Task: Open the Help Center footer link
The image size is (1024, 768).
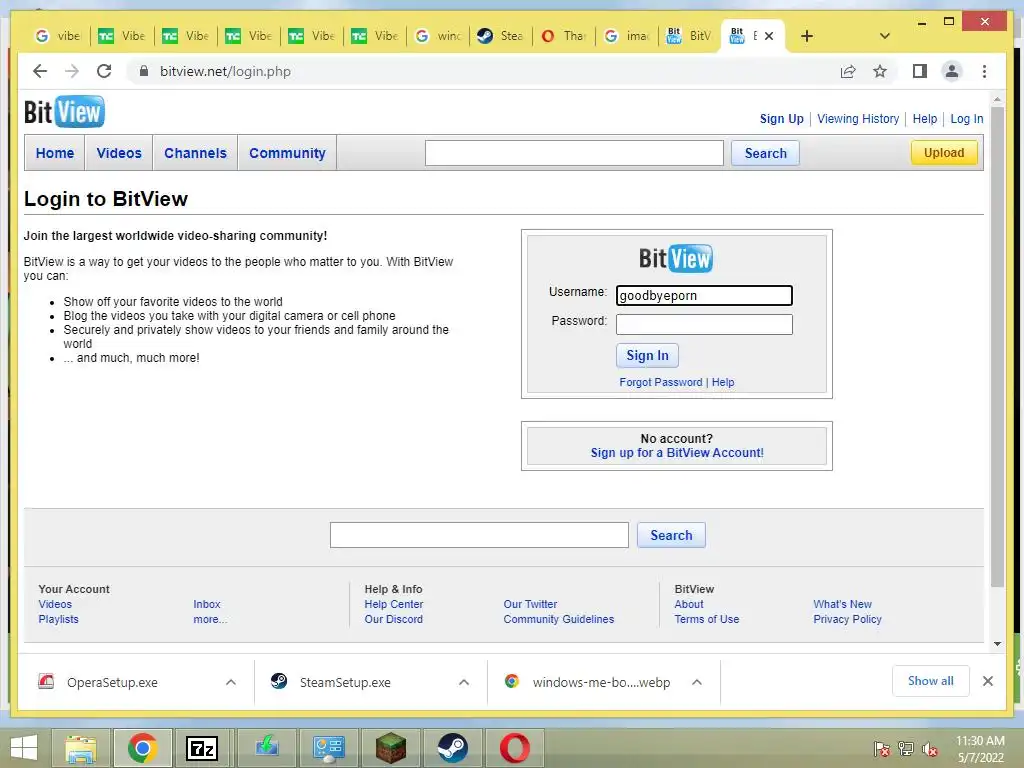Action: tap(394, 604)
